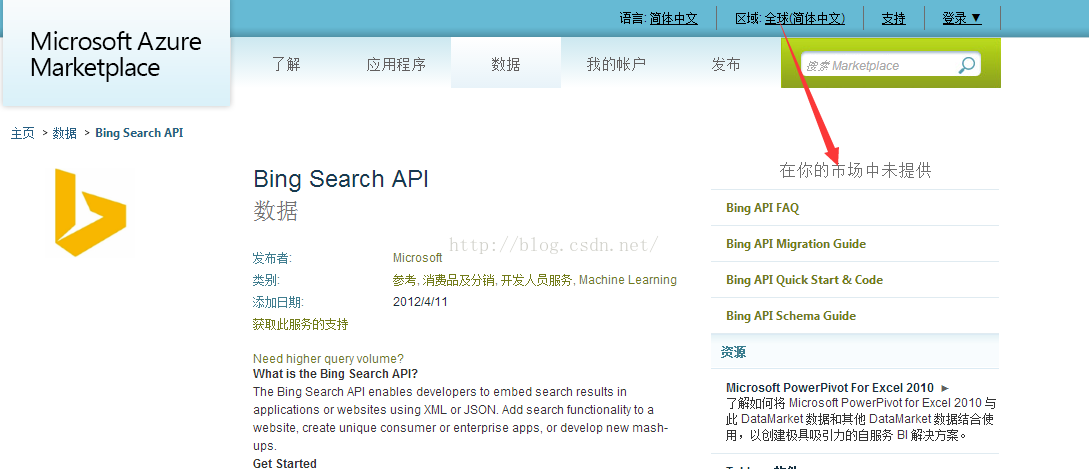Open Microsoft PowerPivot For Excel 2010 link
Image resolution: width=1089 pixels, height=469 pixels.
(x=831, y=388)
